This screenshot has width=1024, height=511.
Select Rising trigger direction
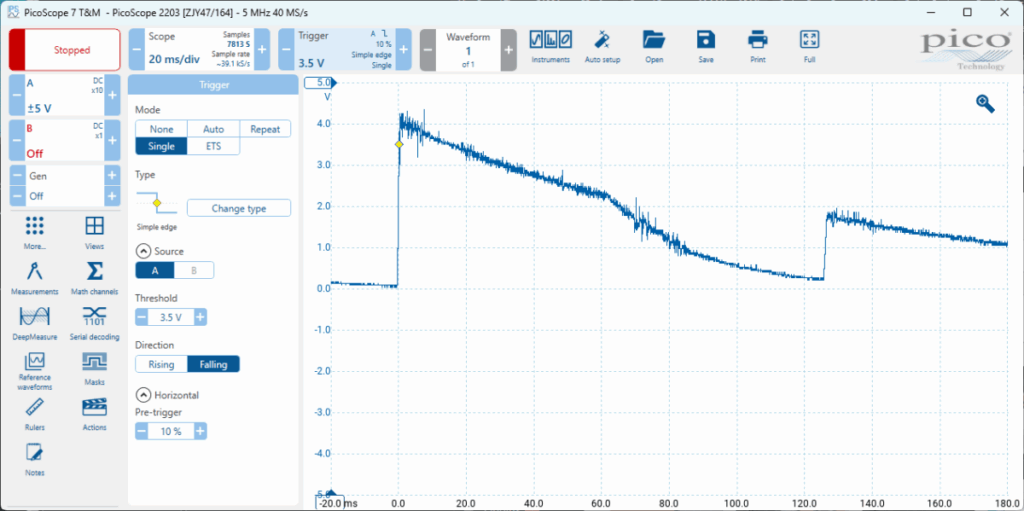[160, 364]
